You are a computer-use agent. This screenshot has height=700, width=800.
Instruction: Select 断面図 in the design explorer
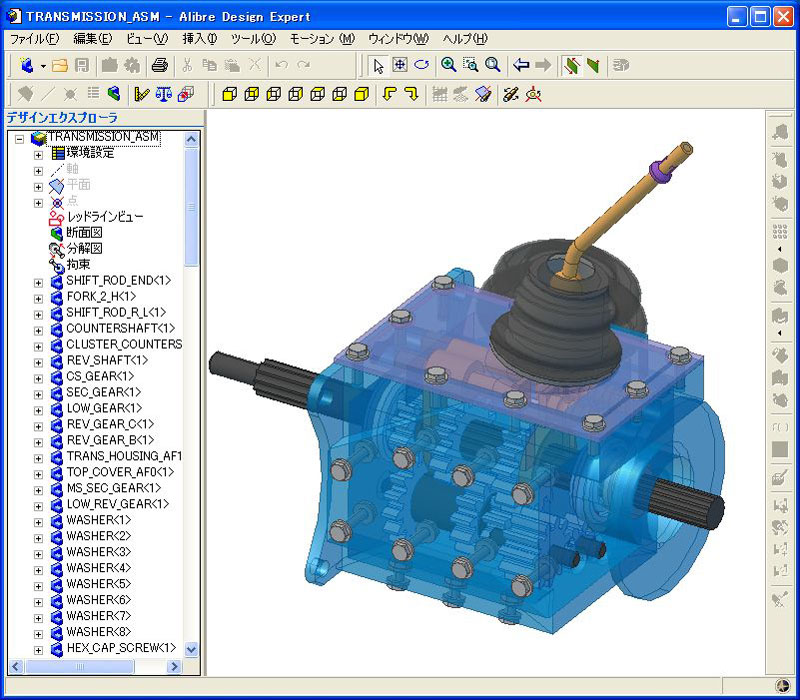coord(84,233)
